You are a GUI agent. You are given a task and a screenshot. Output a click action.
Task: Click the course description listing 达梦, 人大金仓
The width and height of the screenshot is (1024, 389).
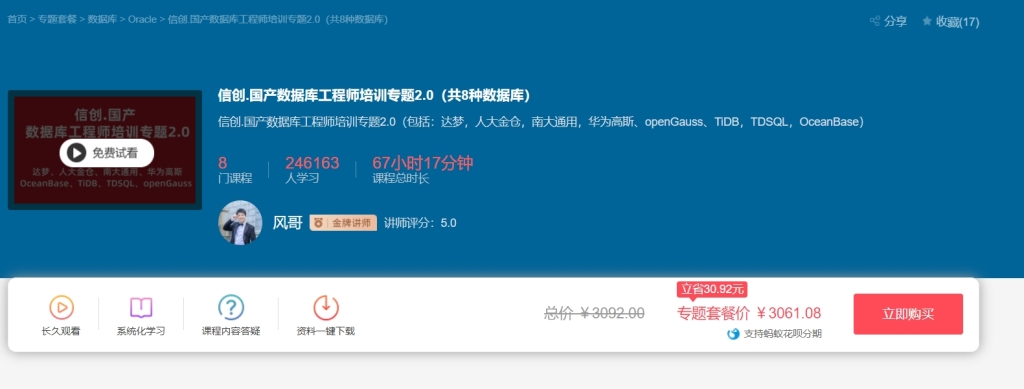(541, 121)
